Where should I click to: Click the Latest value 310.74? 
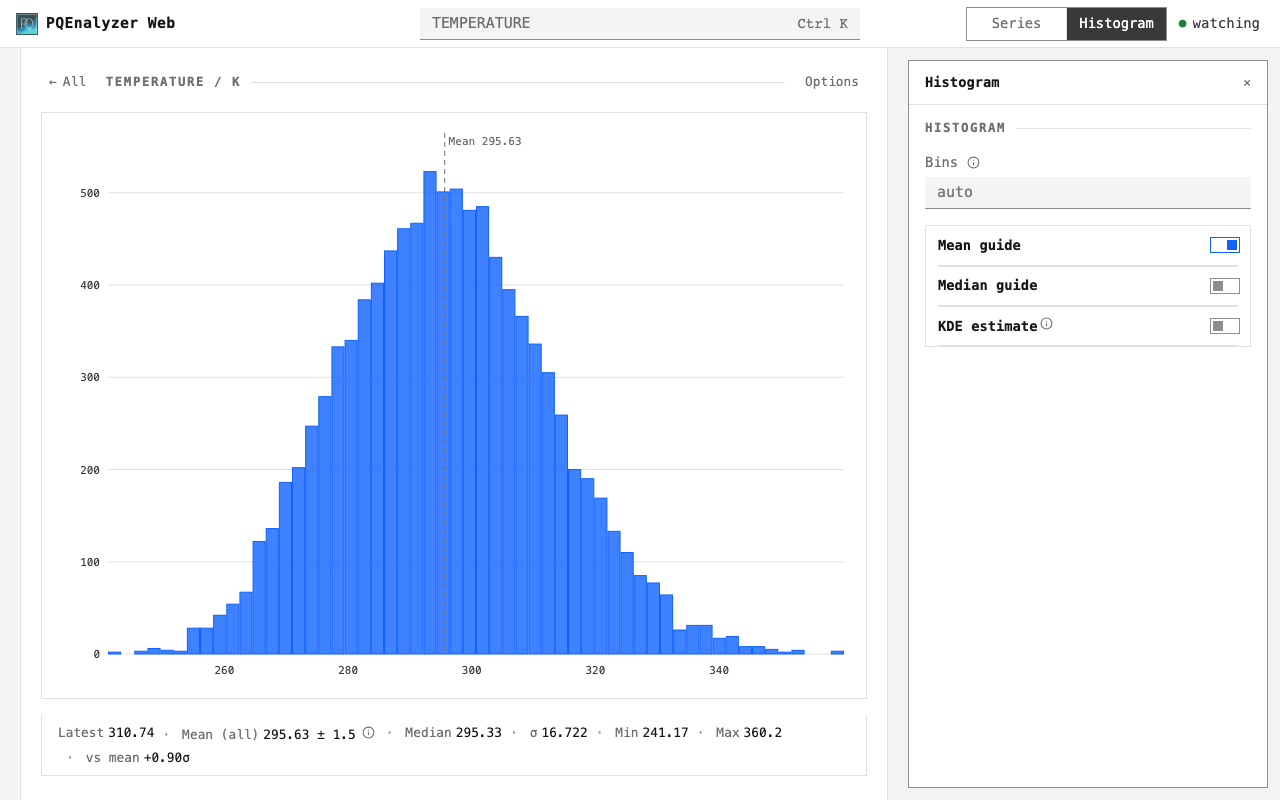tap(131, 733)
